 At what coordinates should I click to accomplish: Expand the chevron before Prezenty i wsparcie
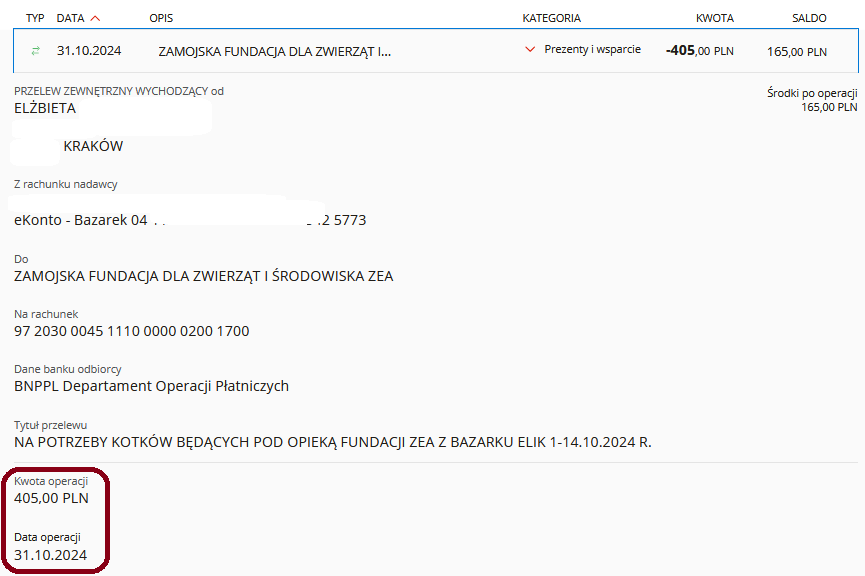(530, 50)
